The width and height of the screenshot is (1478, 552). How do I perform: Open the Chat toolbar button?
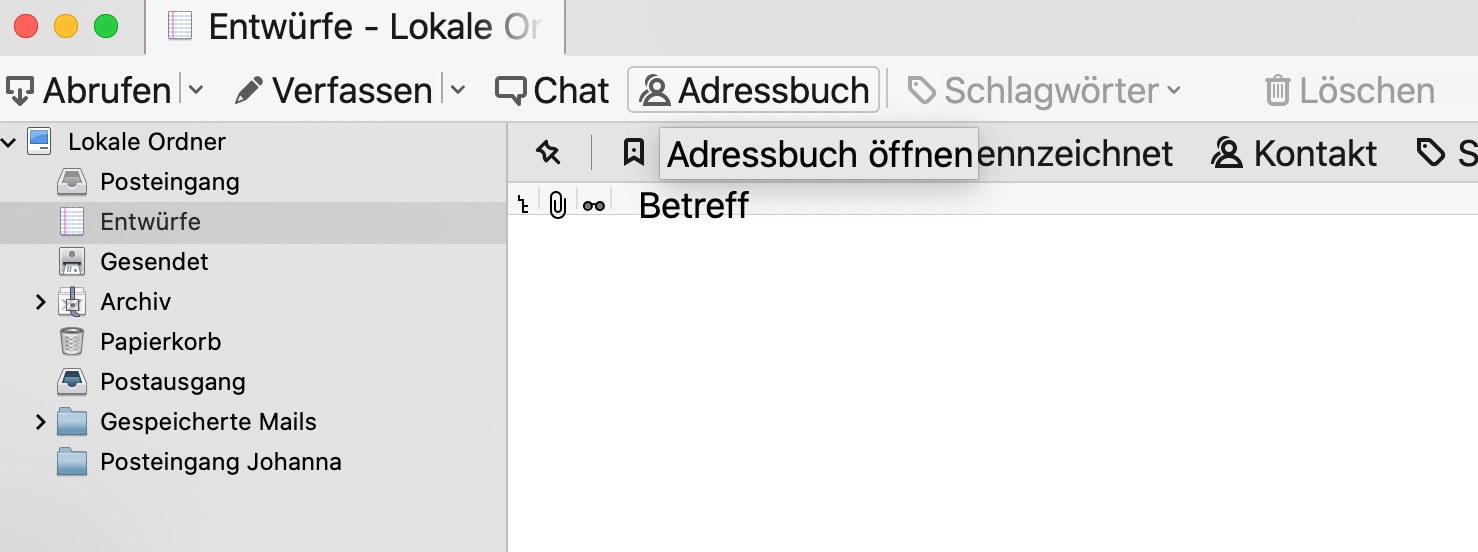[552, 91]
